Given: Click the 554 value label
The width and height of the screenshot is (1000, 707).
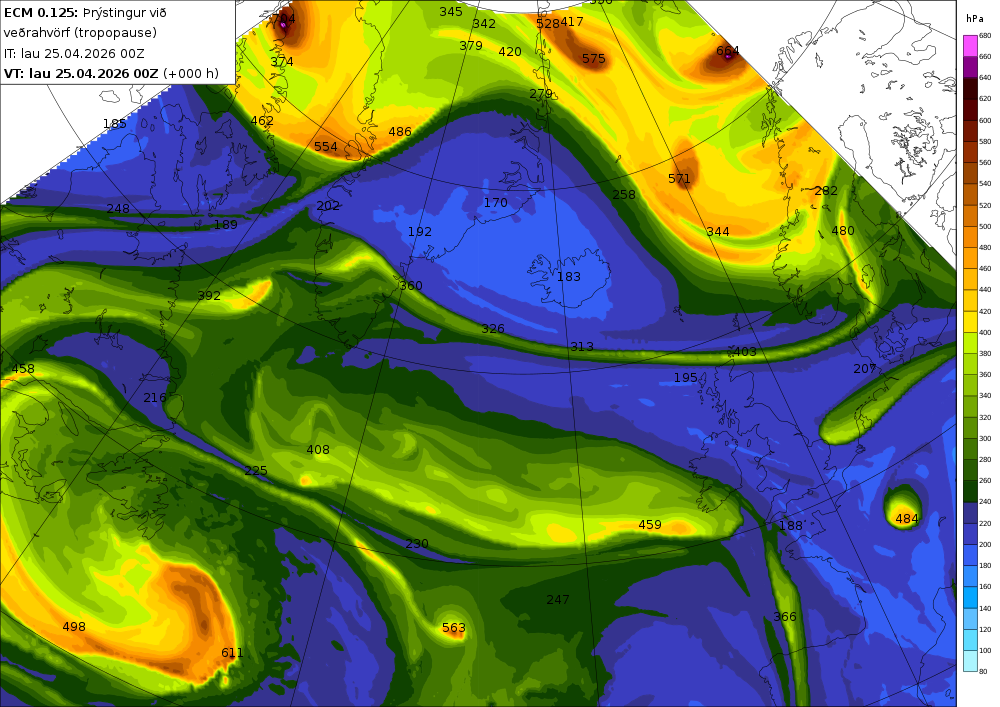Looking at the screenshot, I should pos(325,147).
